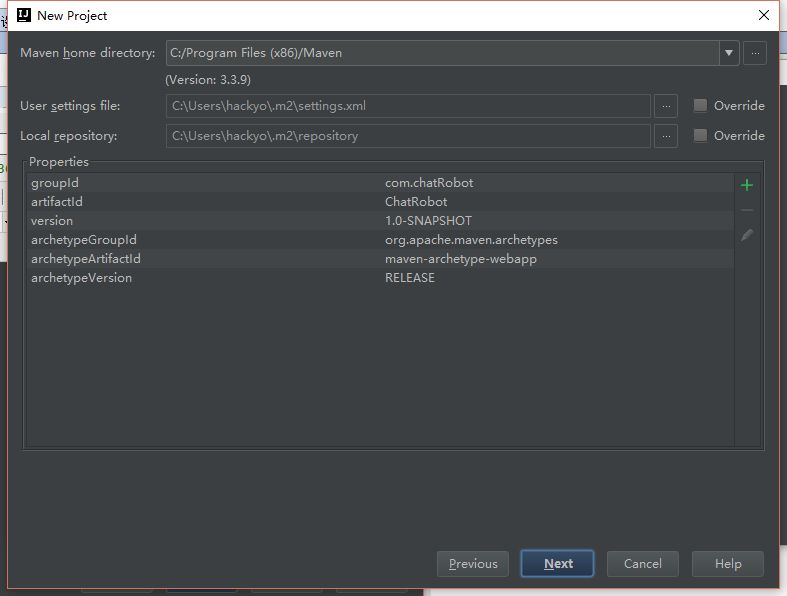Select the groupId property row

click(380, 183)
